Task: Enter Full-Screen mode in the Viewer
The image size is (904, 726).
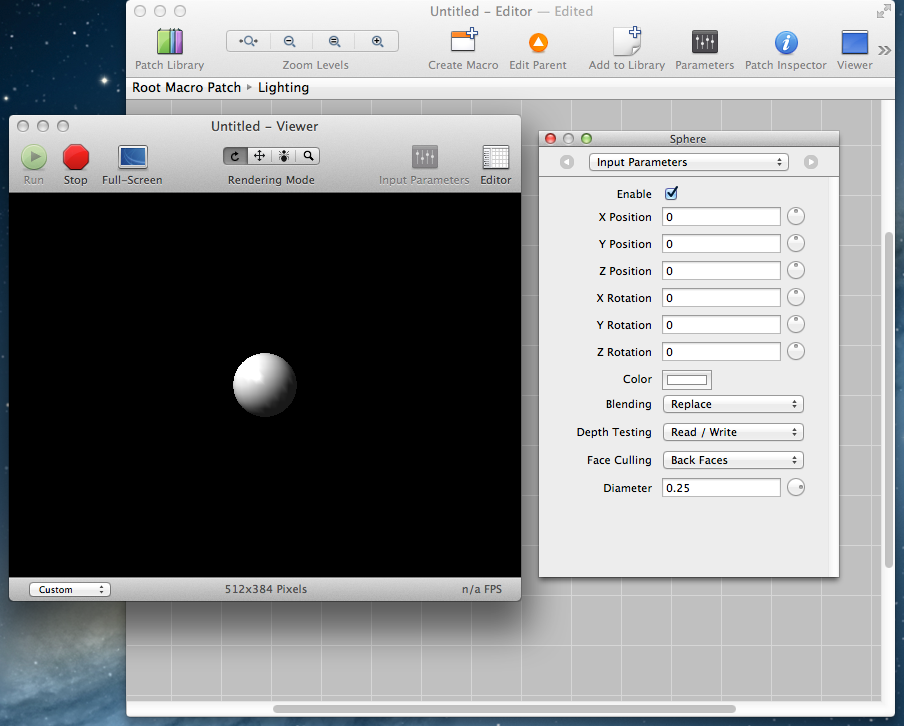Action: point(132,157)
